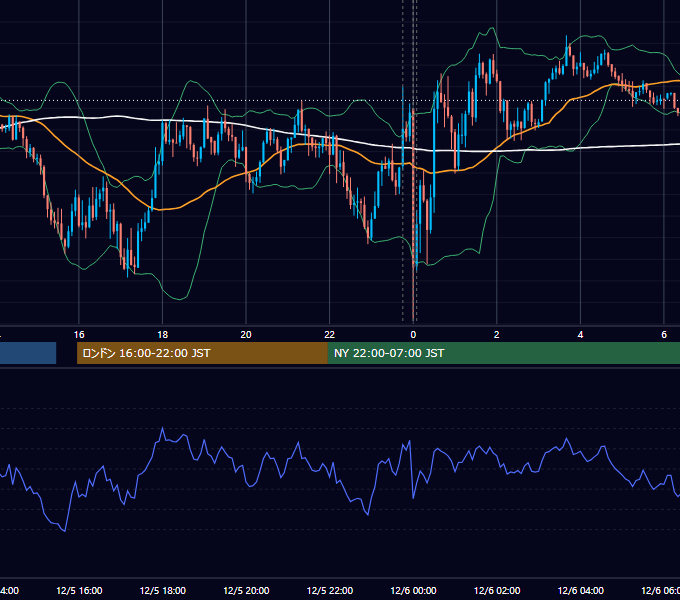The width and height of the screenshot is (680, 600).
Task: Click the 12/5 16:00 time label
Action: pyautogui.click(x=79, y=590)
